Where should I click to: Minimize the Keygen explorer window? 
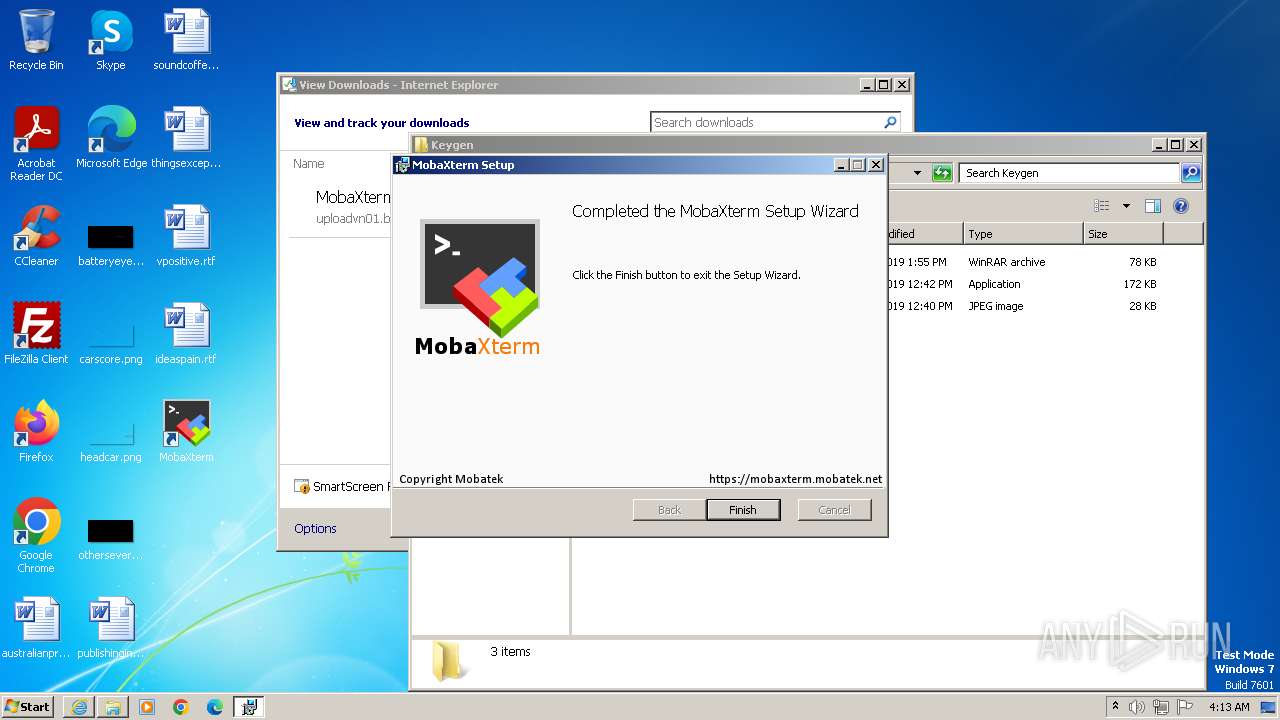pos(1160,145)
